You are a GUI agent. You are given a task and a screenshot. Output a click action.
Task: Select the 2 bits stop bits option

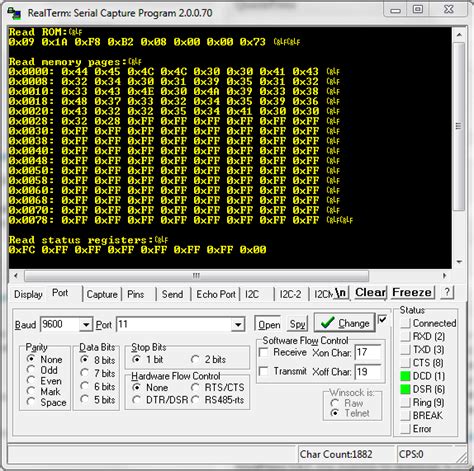[195, 360]
